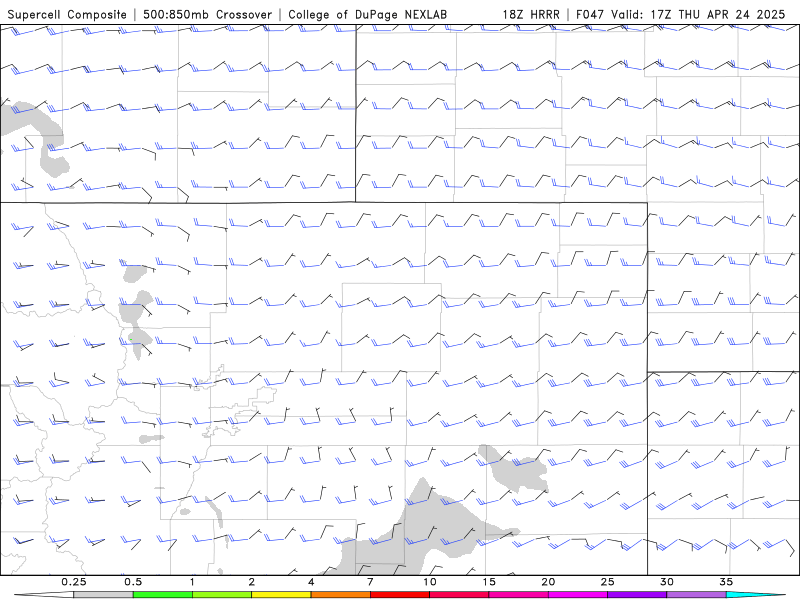Click the 0.5 legend value

click(133, 582)
